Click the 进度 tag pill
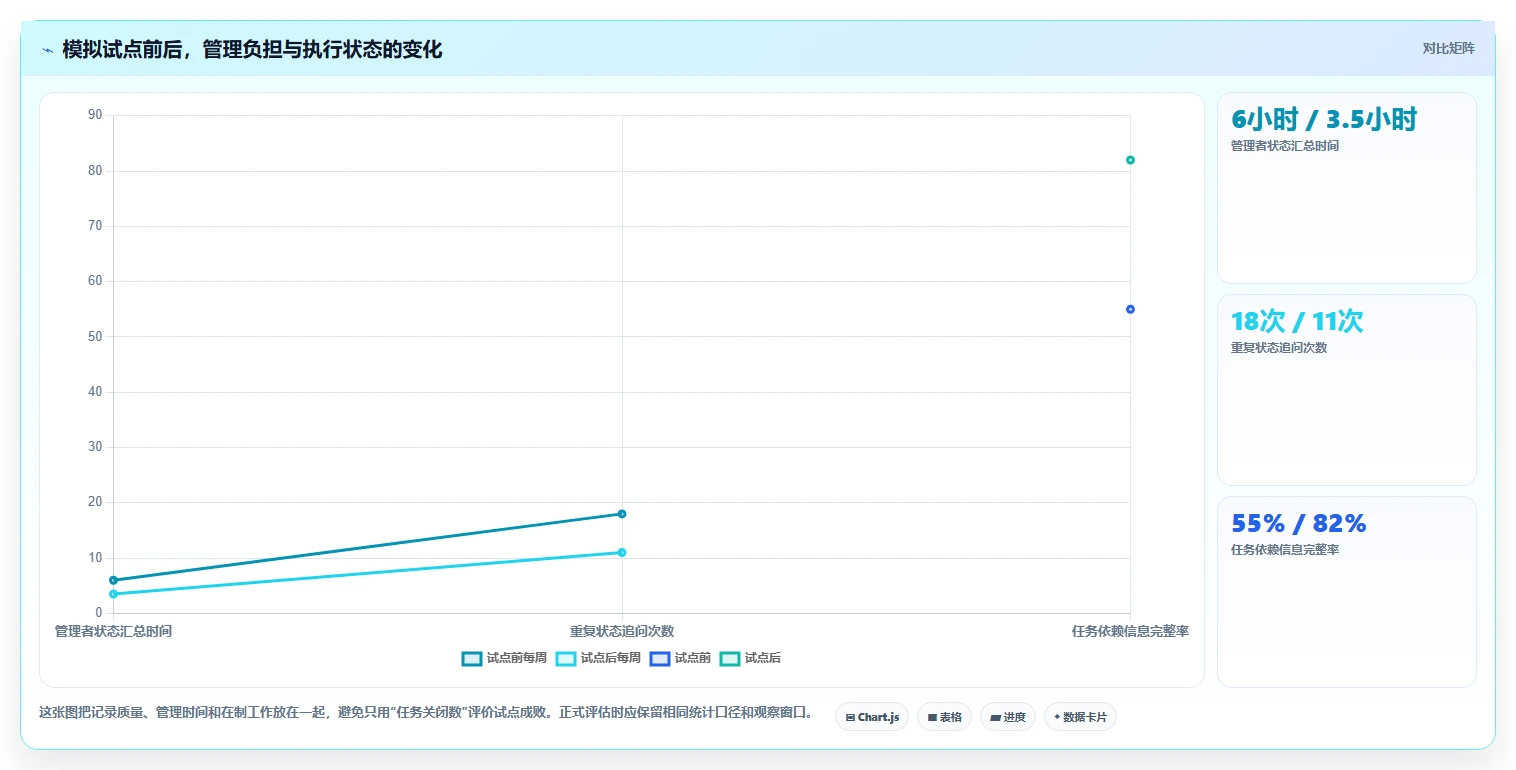The height and width of the screenshot is (770, 1516). [1008, 717]
